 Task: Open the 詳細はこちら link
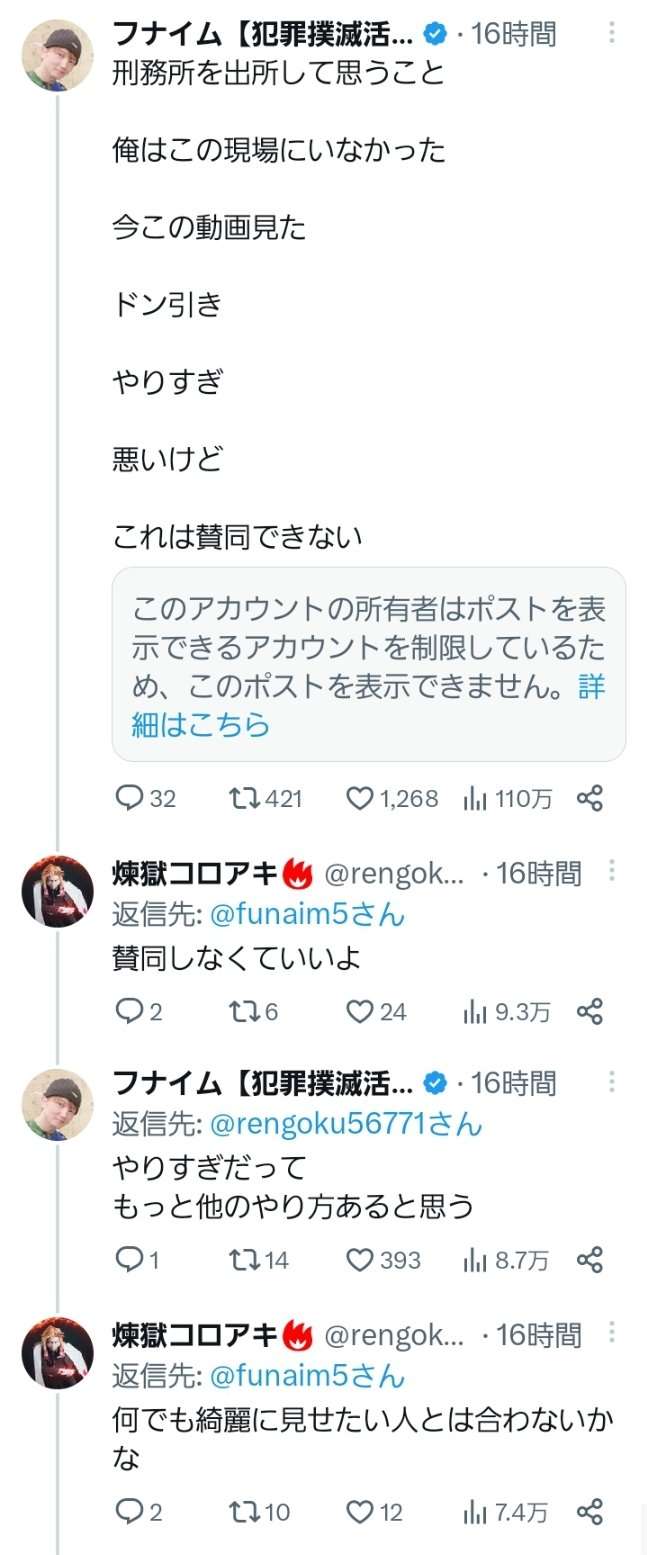coord(200,724)
